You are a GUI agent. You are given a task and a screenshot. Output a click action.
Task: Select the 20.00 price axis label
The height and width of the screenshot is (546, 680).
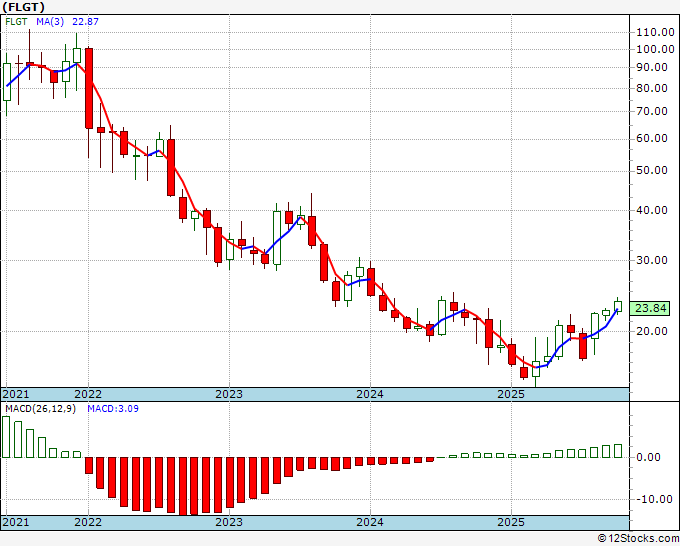click(x=651, y=331)
